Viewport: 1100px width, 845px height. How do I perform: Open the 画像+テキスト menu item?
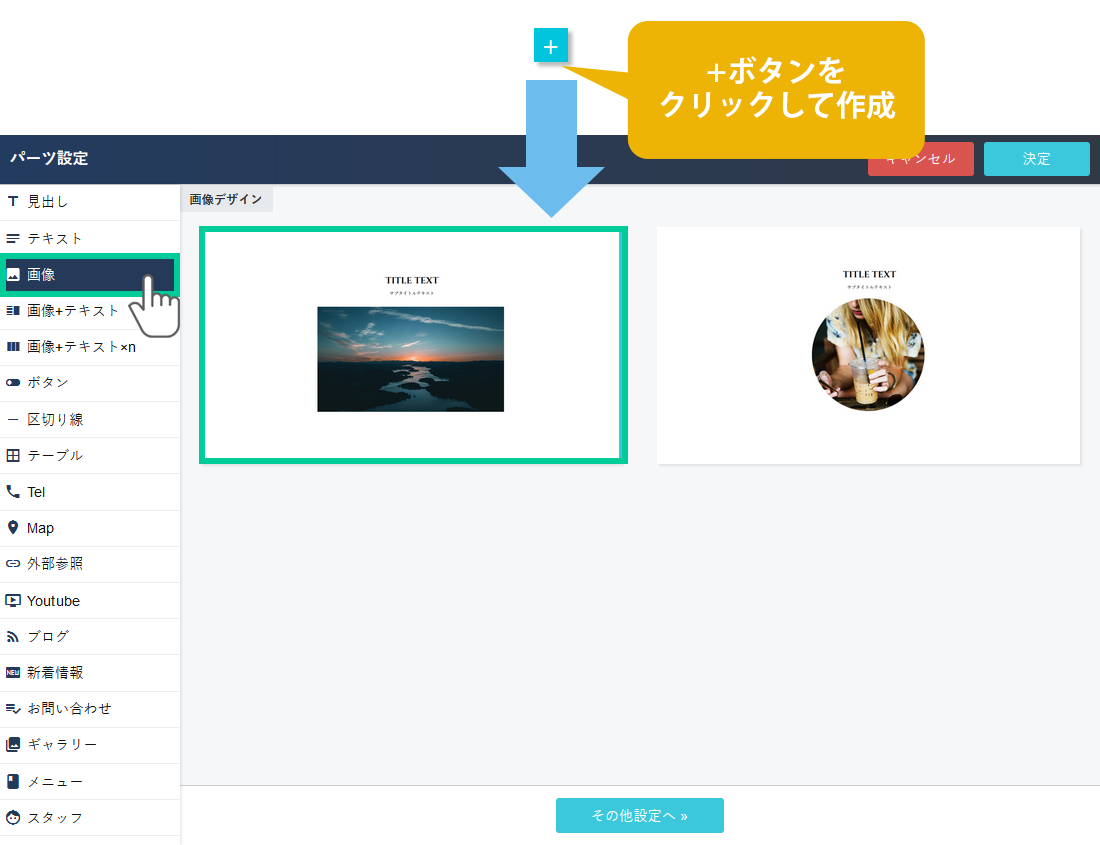[73, 311]
